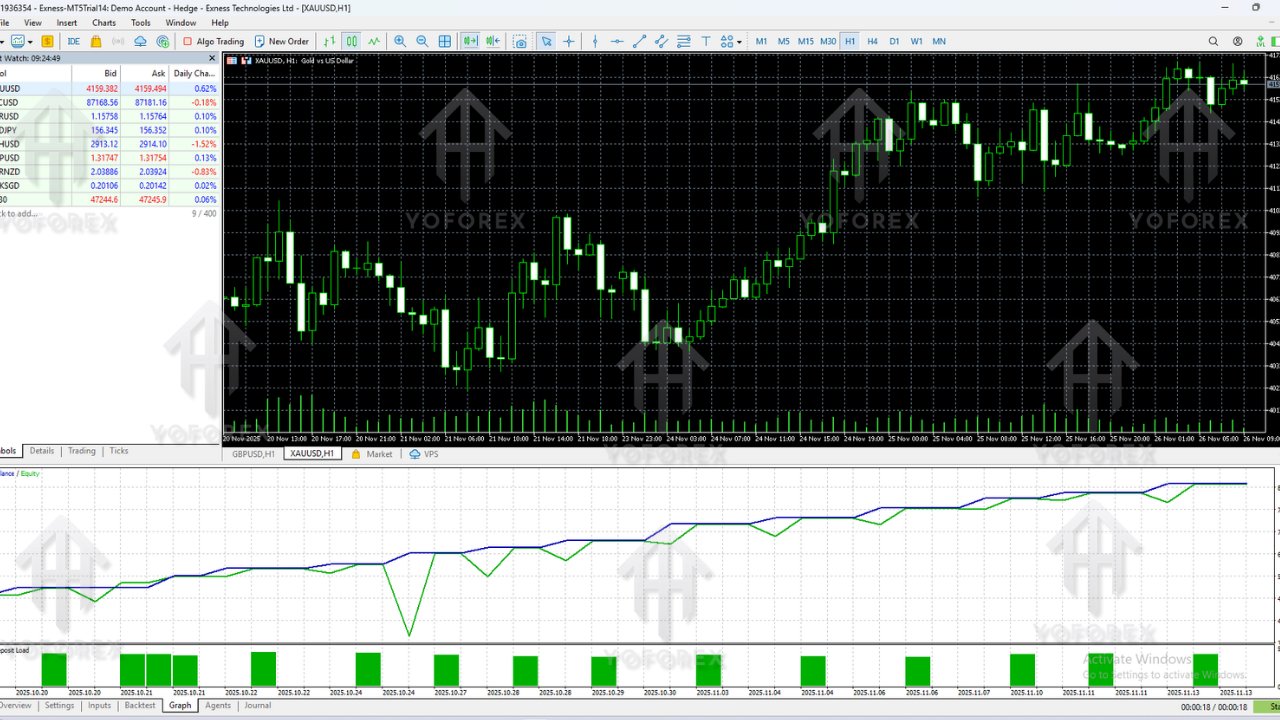Select the Crosshair tool
This screenshot has height=720, width=1280.
569,41
